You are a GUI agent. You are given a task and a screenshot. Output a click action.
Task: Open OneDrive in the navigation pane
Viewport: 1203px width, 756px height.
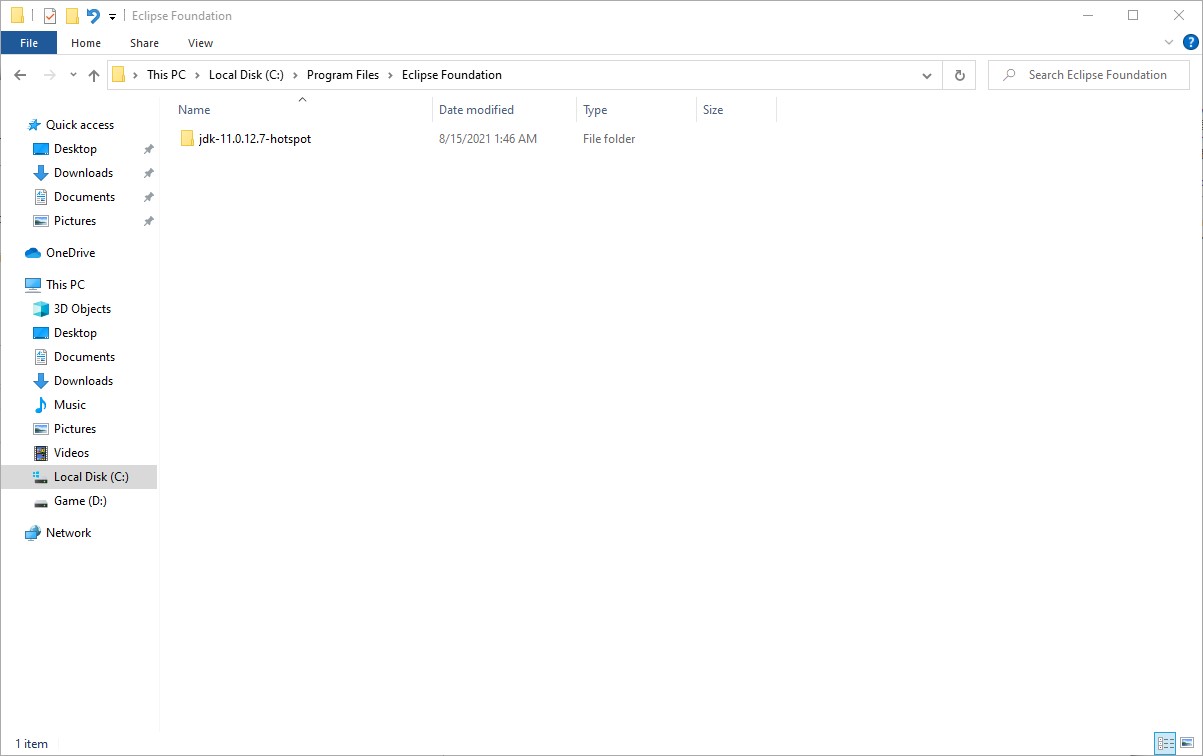point(70,253)
